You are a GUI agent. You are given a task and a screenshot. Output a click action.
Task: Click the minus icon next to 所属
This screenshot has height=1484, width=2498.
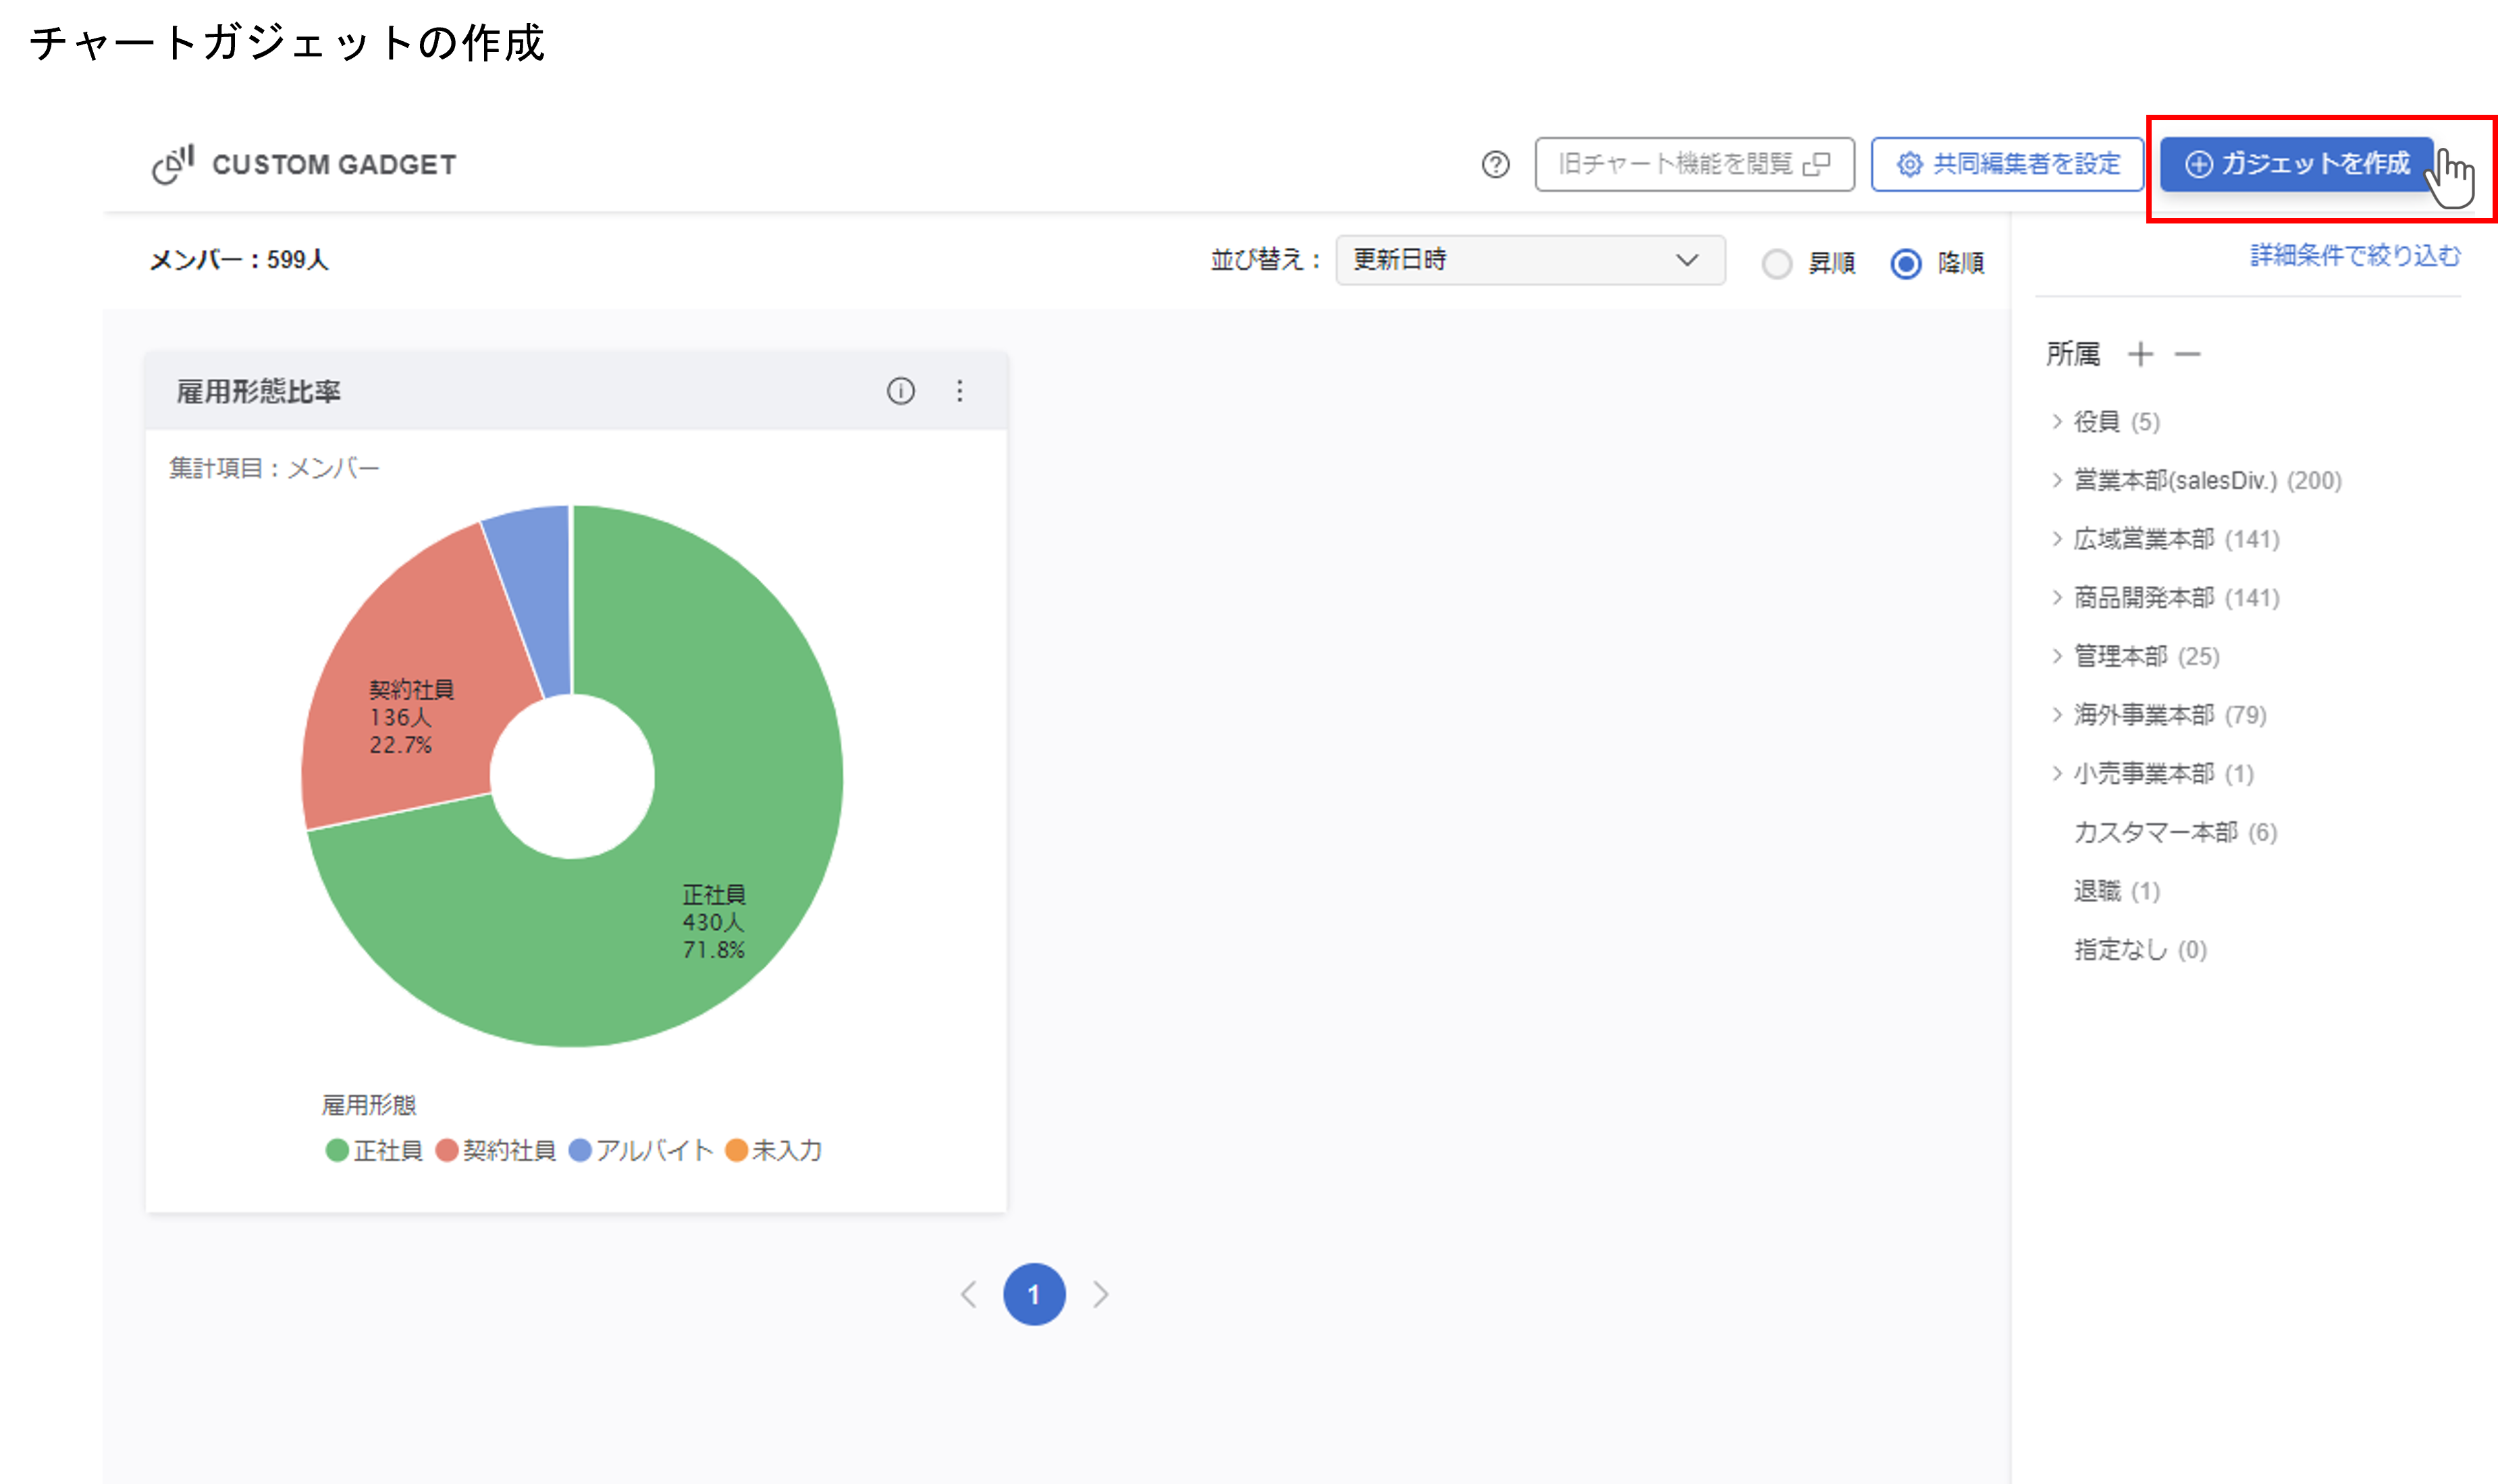tap(2187, 354)
